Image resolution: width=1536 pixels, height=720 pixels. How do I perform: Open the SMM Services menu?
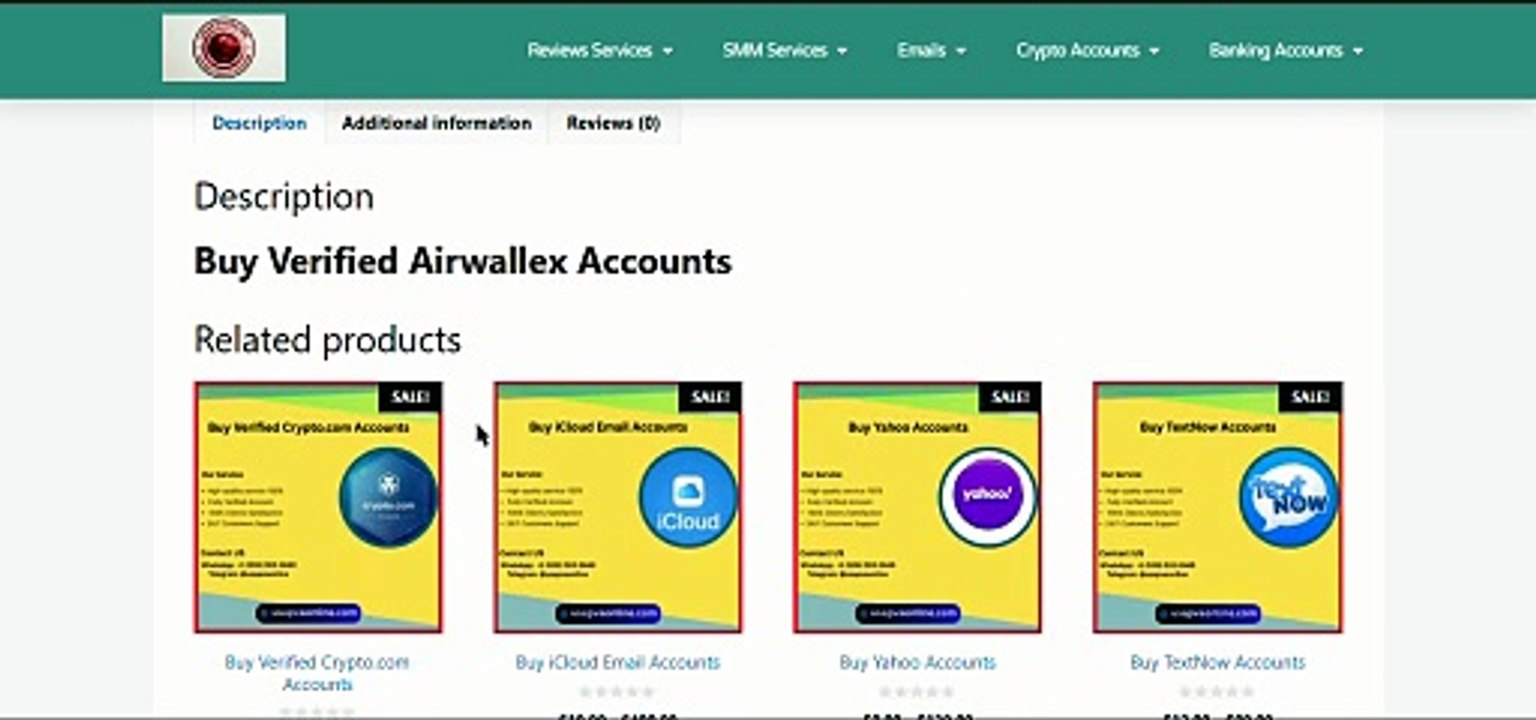tap(785, 50)
